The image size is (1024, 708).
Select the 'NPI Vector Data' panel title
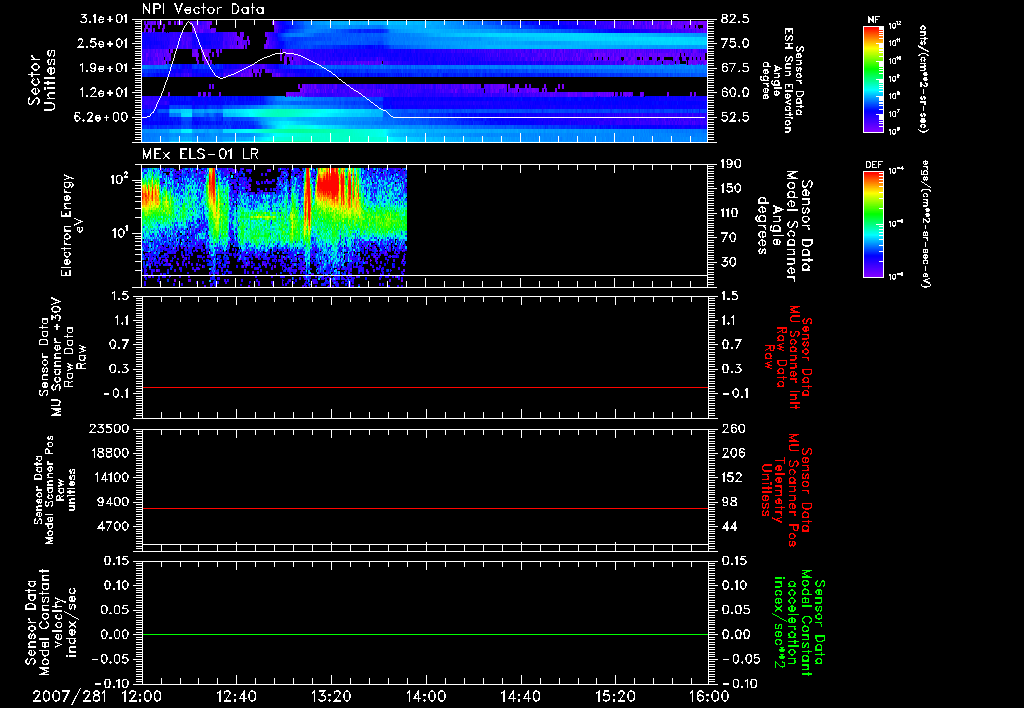tap(203, 9)
